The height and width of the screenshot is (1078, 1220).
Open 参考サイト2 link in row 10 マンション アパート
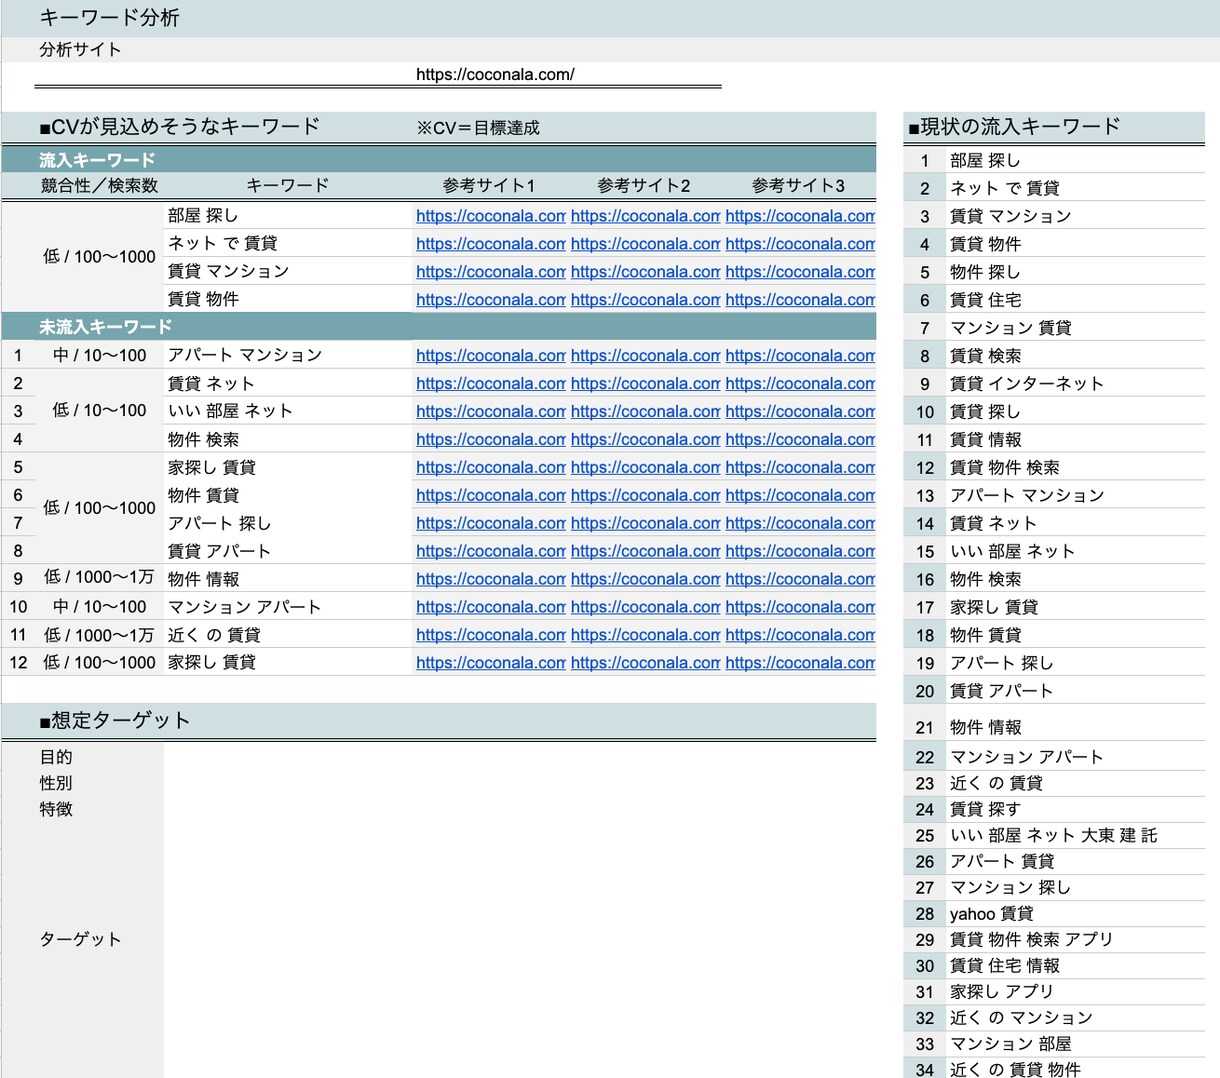point(646,607)
